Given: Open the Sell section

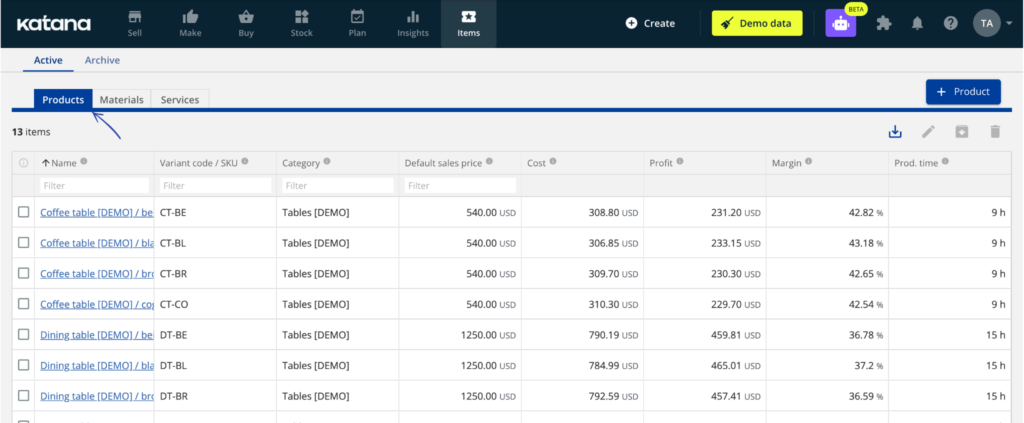Looking at the screenshot, I should click(x=135, y=24).
